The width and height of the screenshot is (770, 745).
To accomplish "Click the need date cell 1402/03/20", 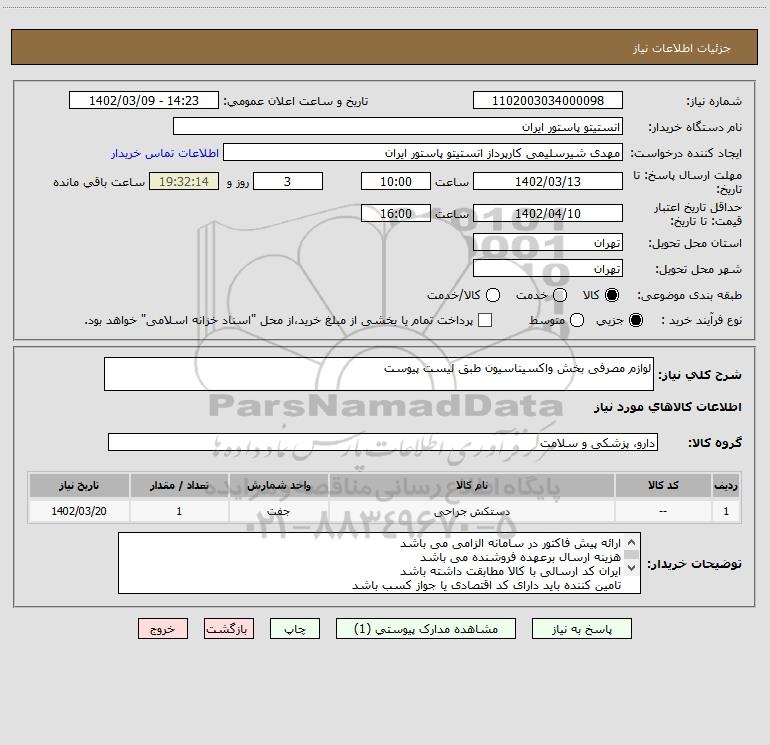I will coord(79,511).
